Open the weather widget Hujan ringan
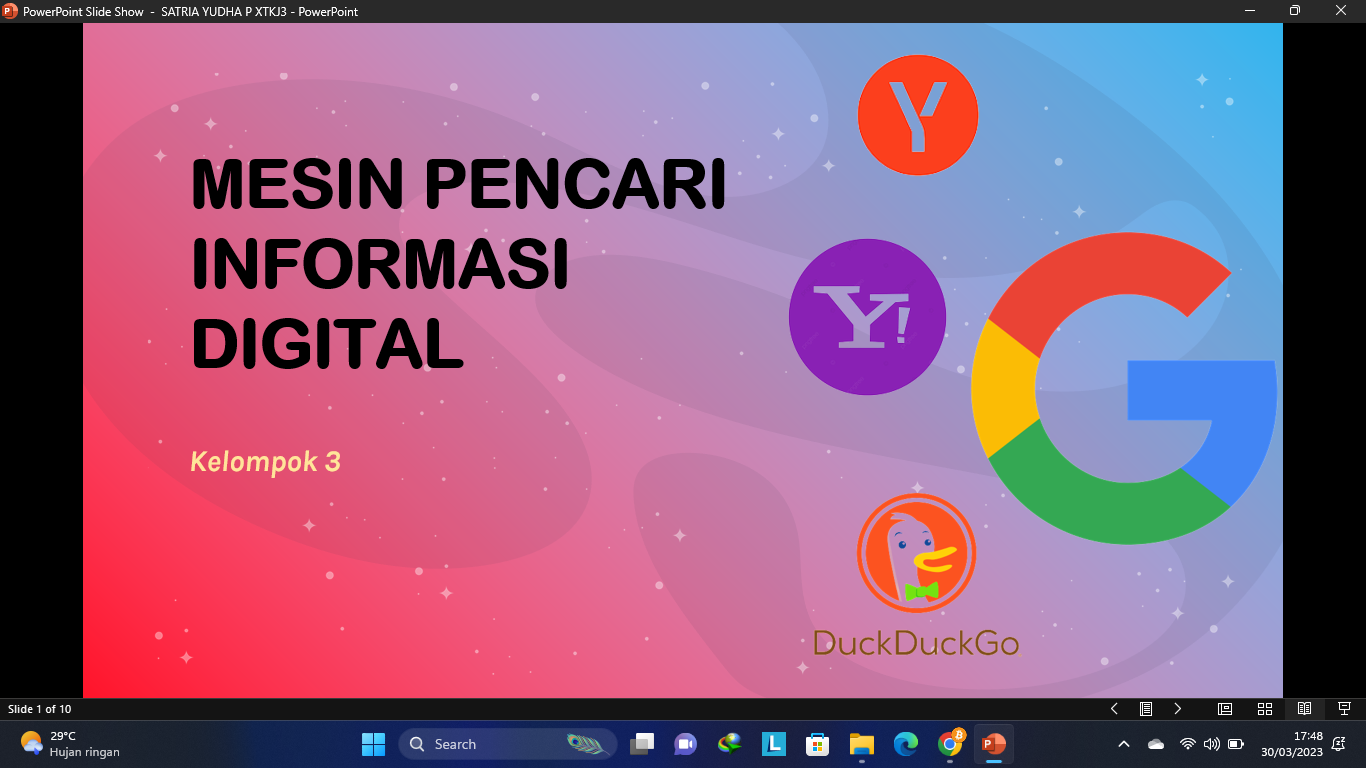Image resolution: width=1366 pixels, height=768 pixels. click(x=70, y=744)
